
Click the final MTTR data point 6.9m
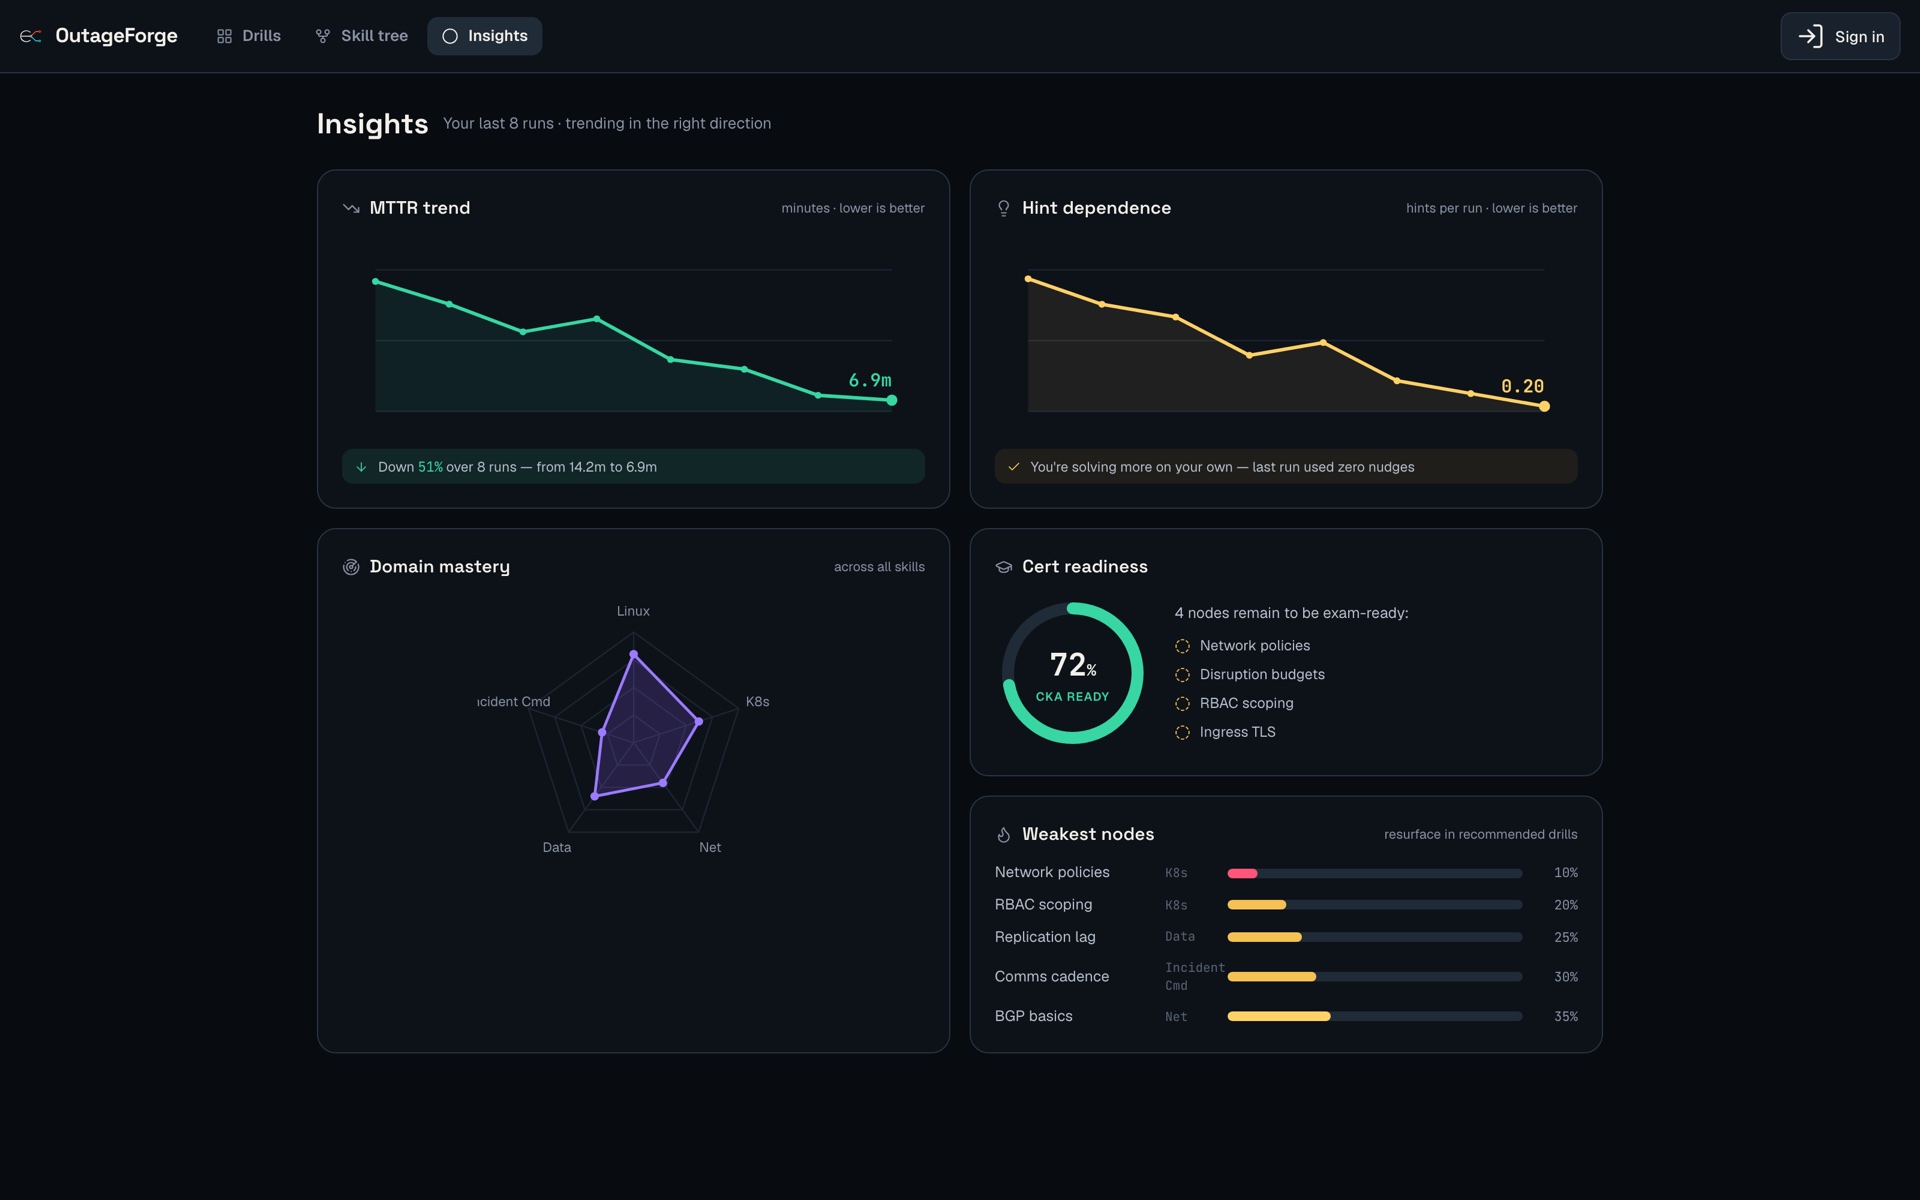click(892, 400)
